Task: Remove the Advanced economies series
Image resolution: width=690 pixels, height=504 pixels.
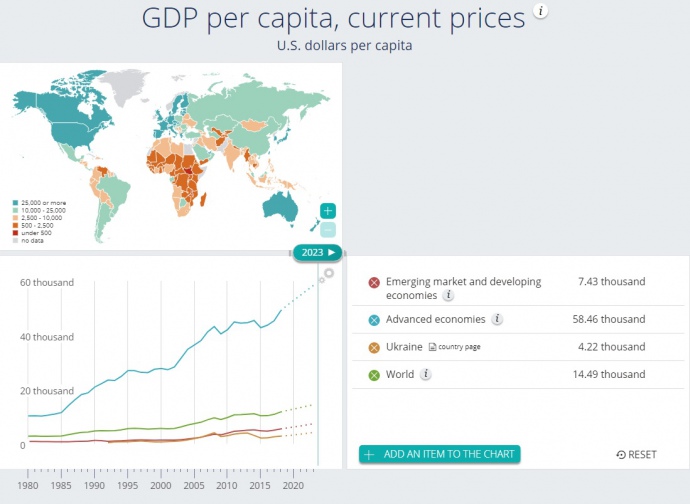Action: (374, 320)
